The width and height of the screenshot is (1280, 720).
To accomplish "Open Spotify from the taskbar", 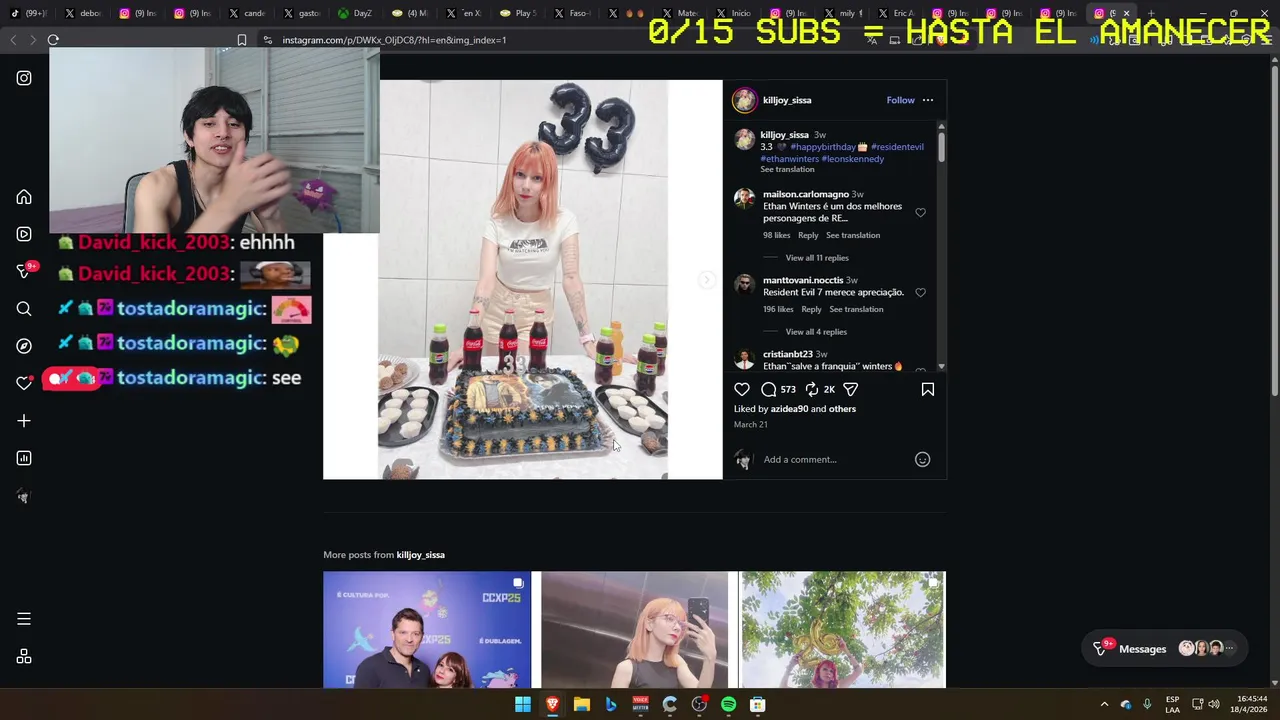I will pyautogui.click(x=728, y=704).
